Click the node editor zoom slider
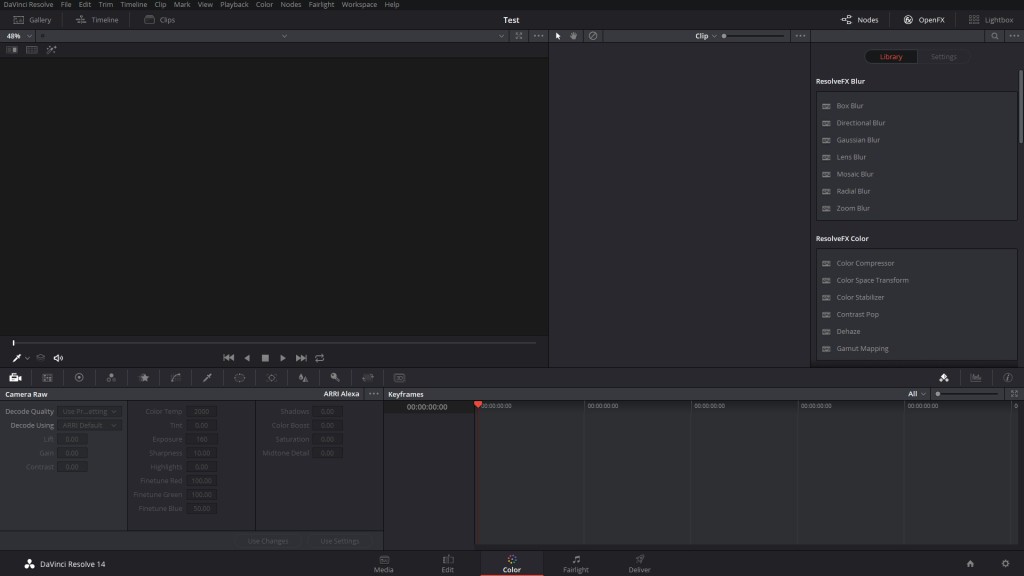 pos(753,36)
